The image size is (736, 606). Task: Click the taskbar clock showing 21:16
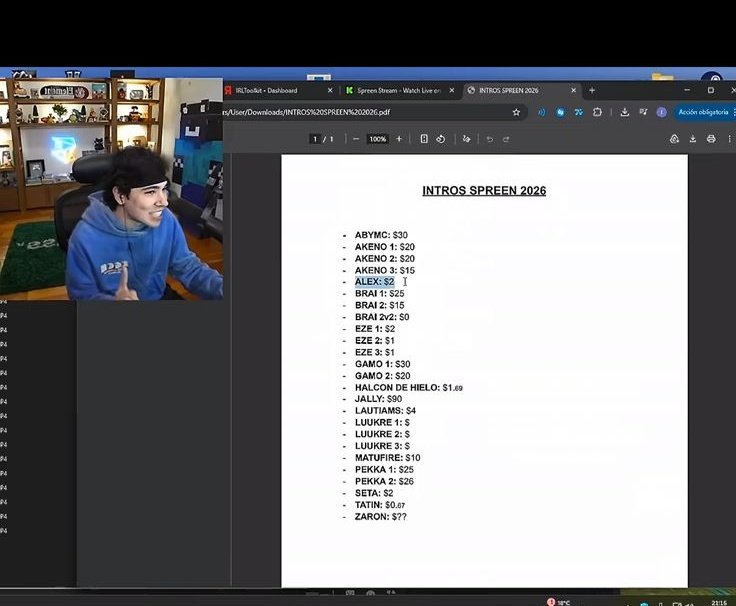coord(719,602)
